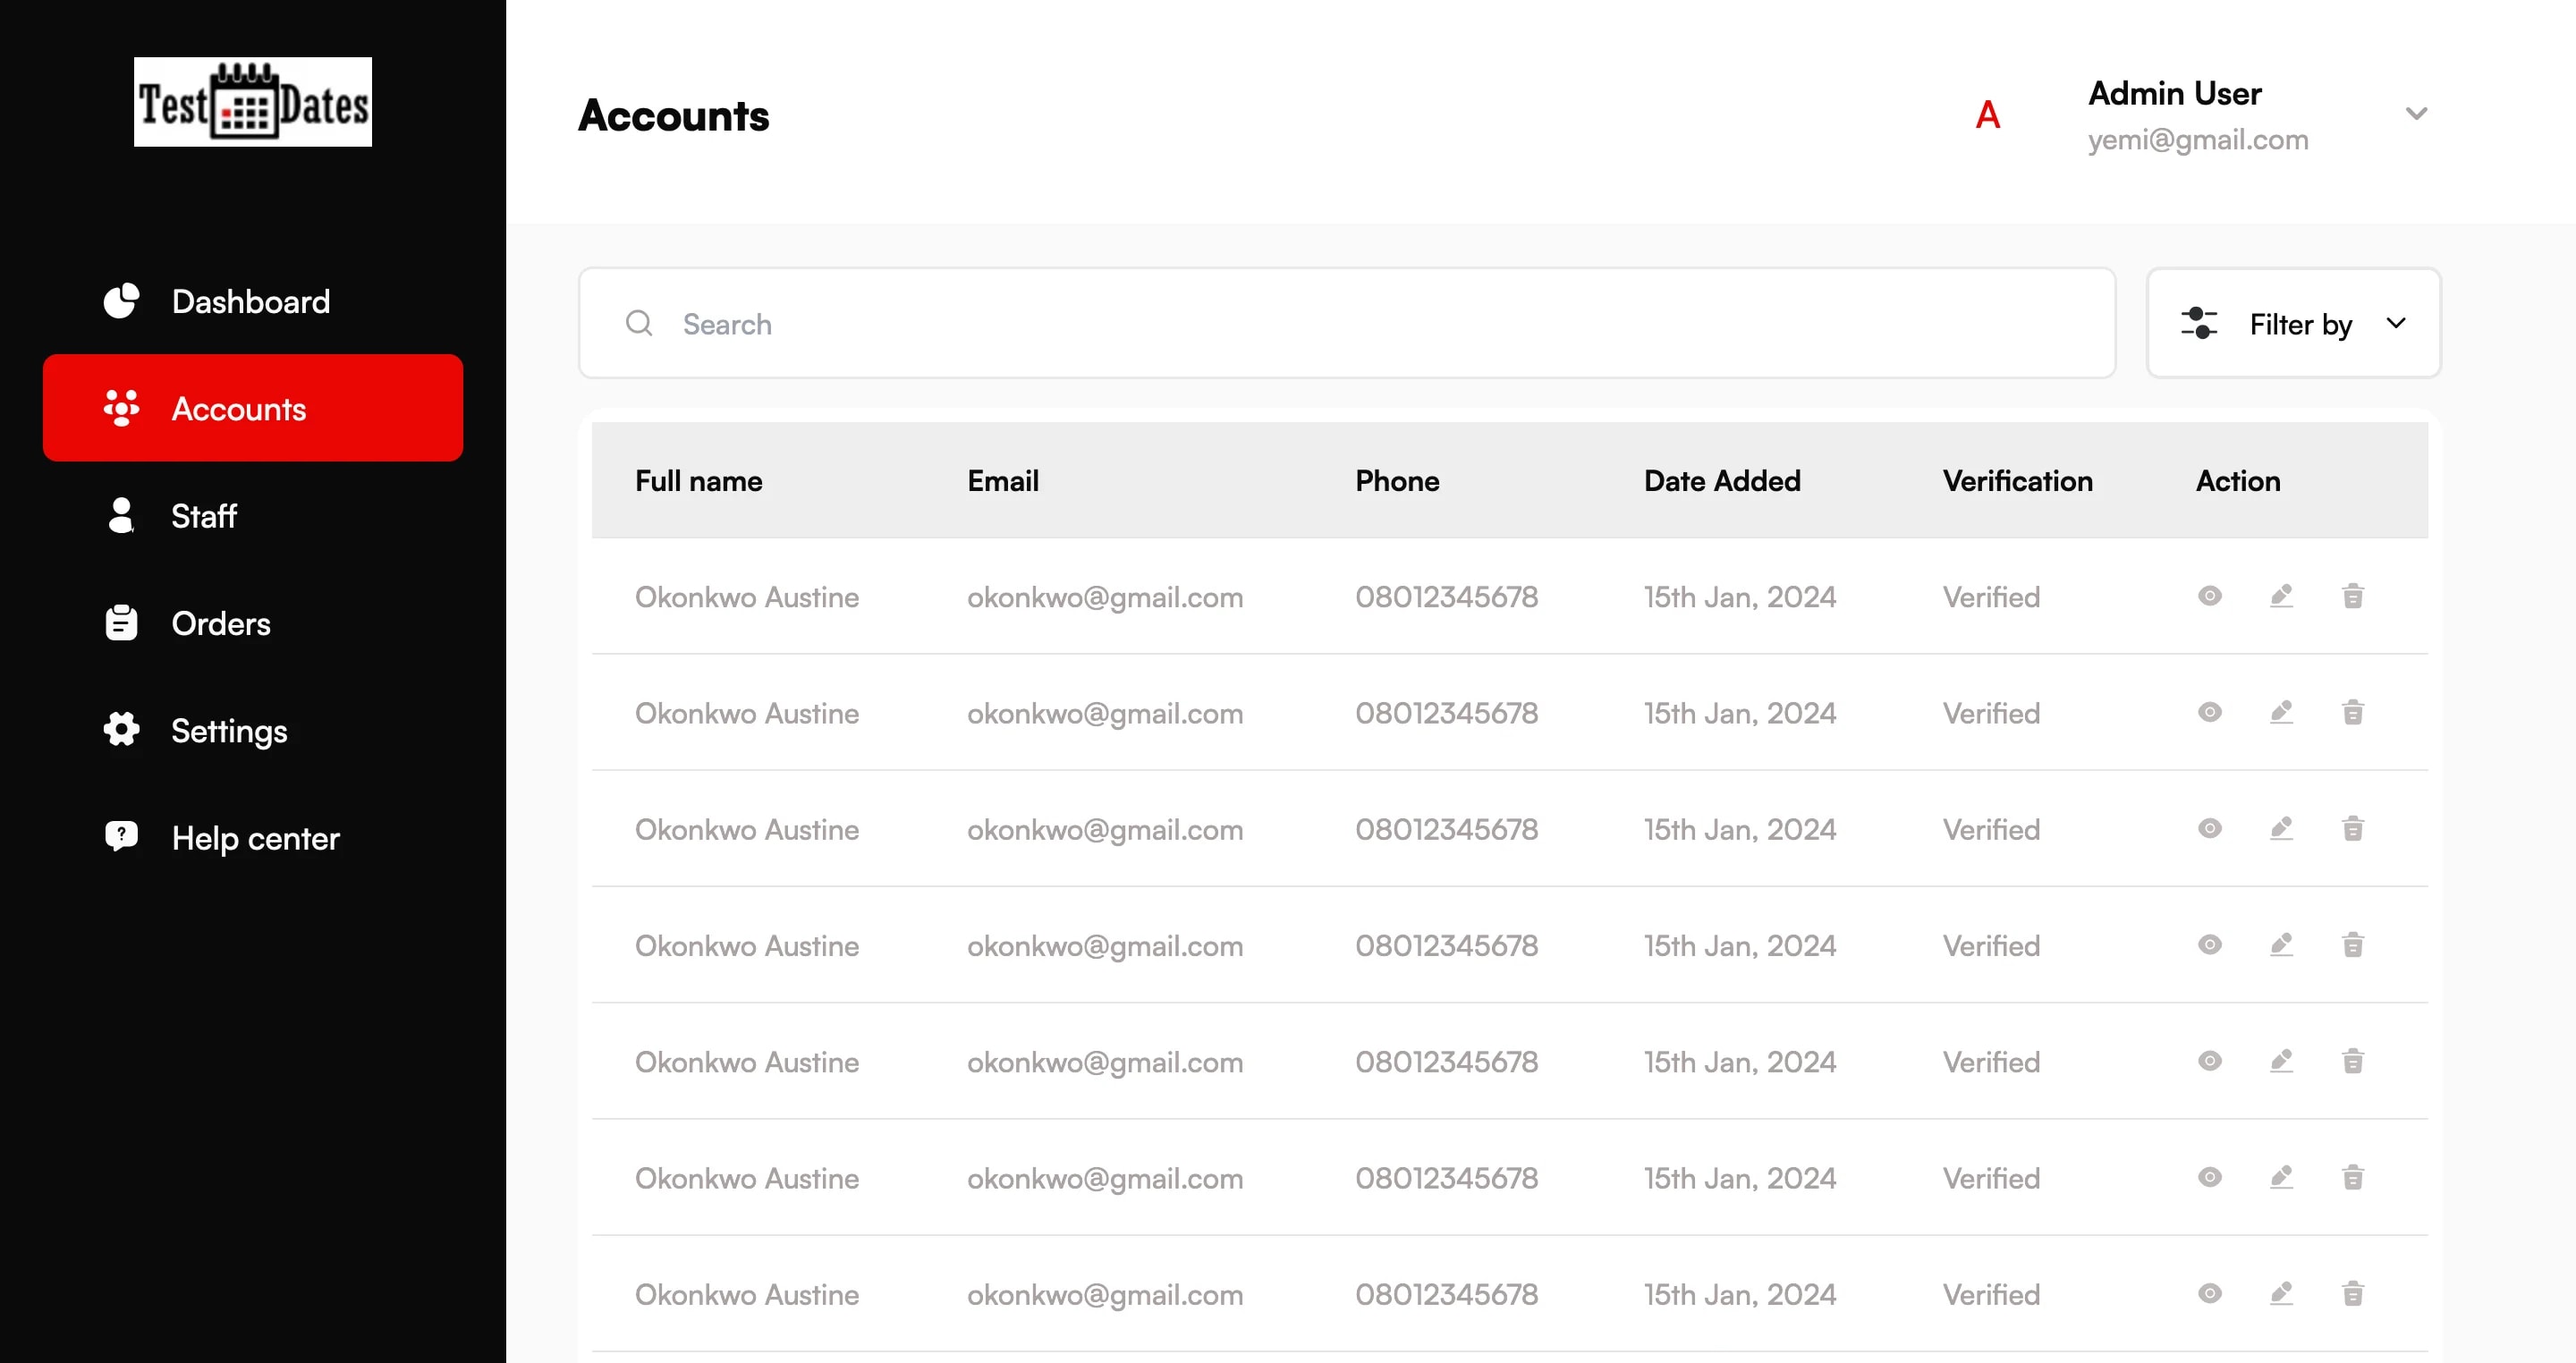Click the trash delete icon in third row

coord(2352,829)
